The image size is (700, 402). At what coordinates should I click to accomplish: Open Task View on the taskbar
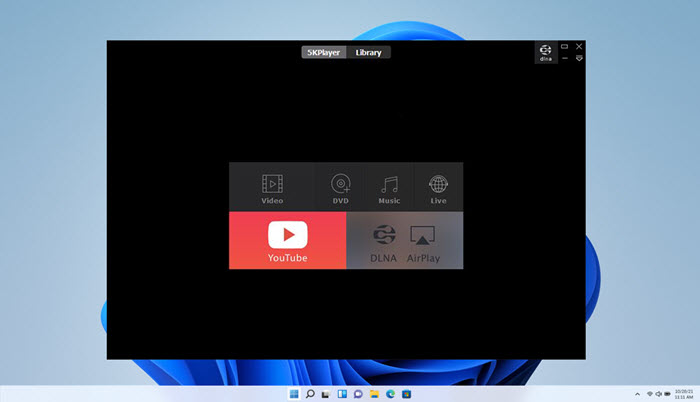point(326,394)
